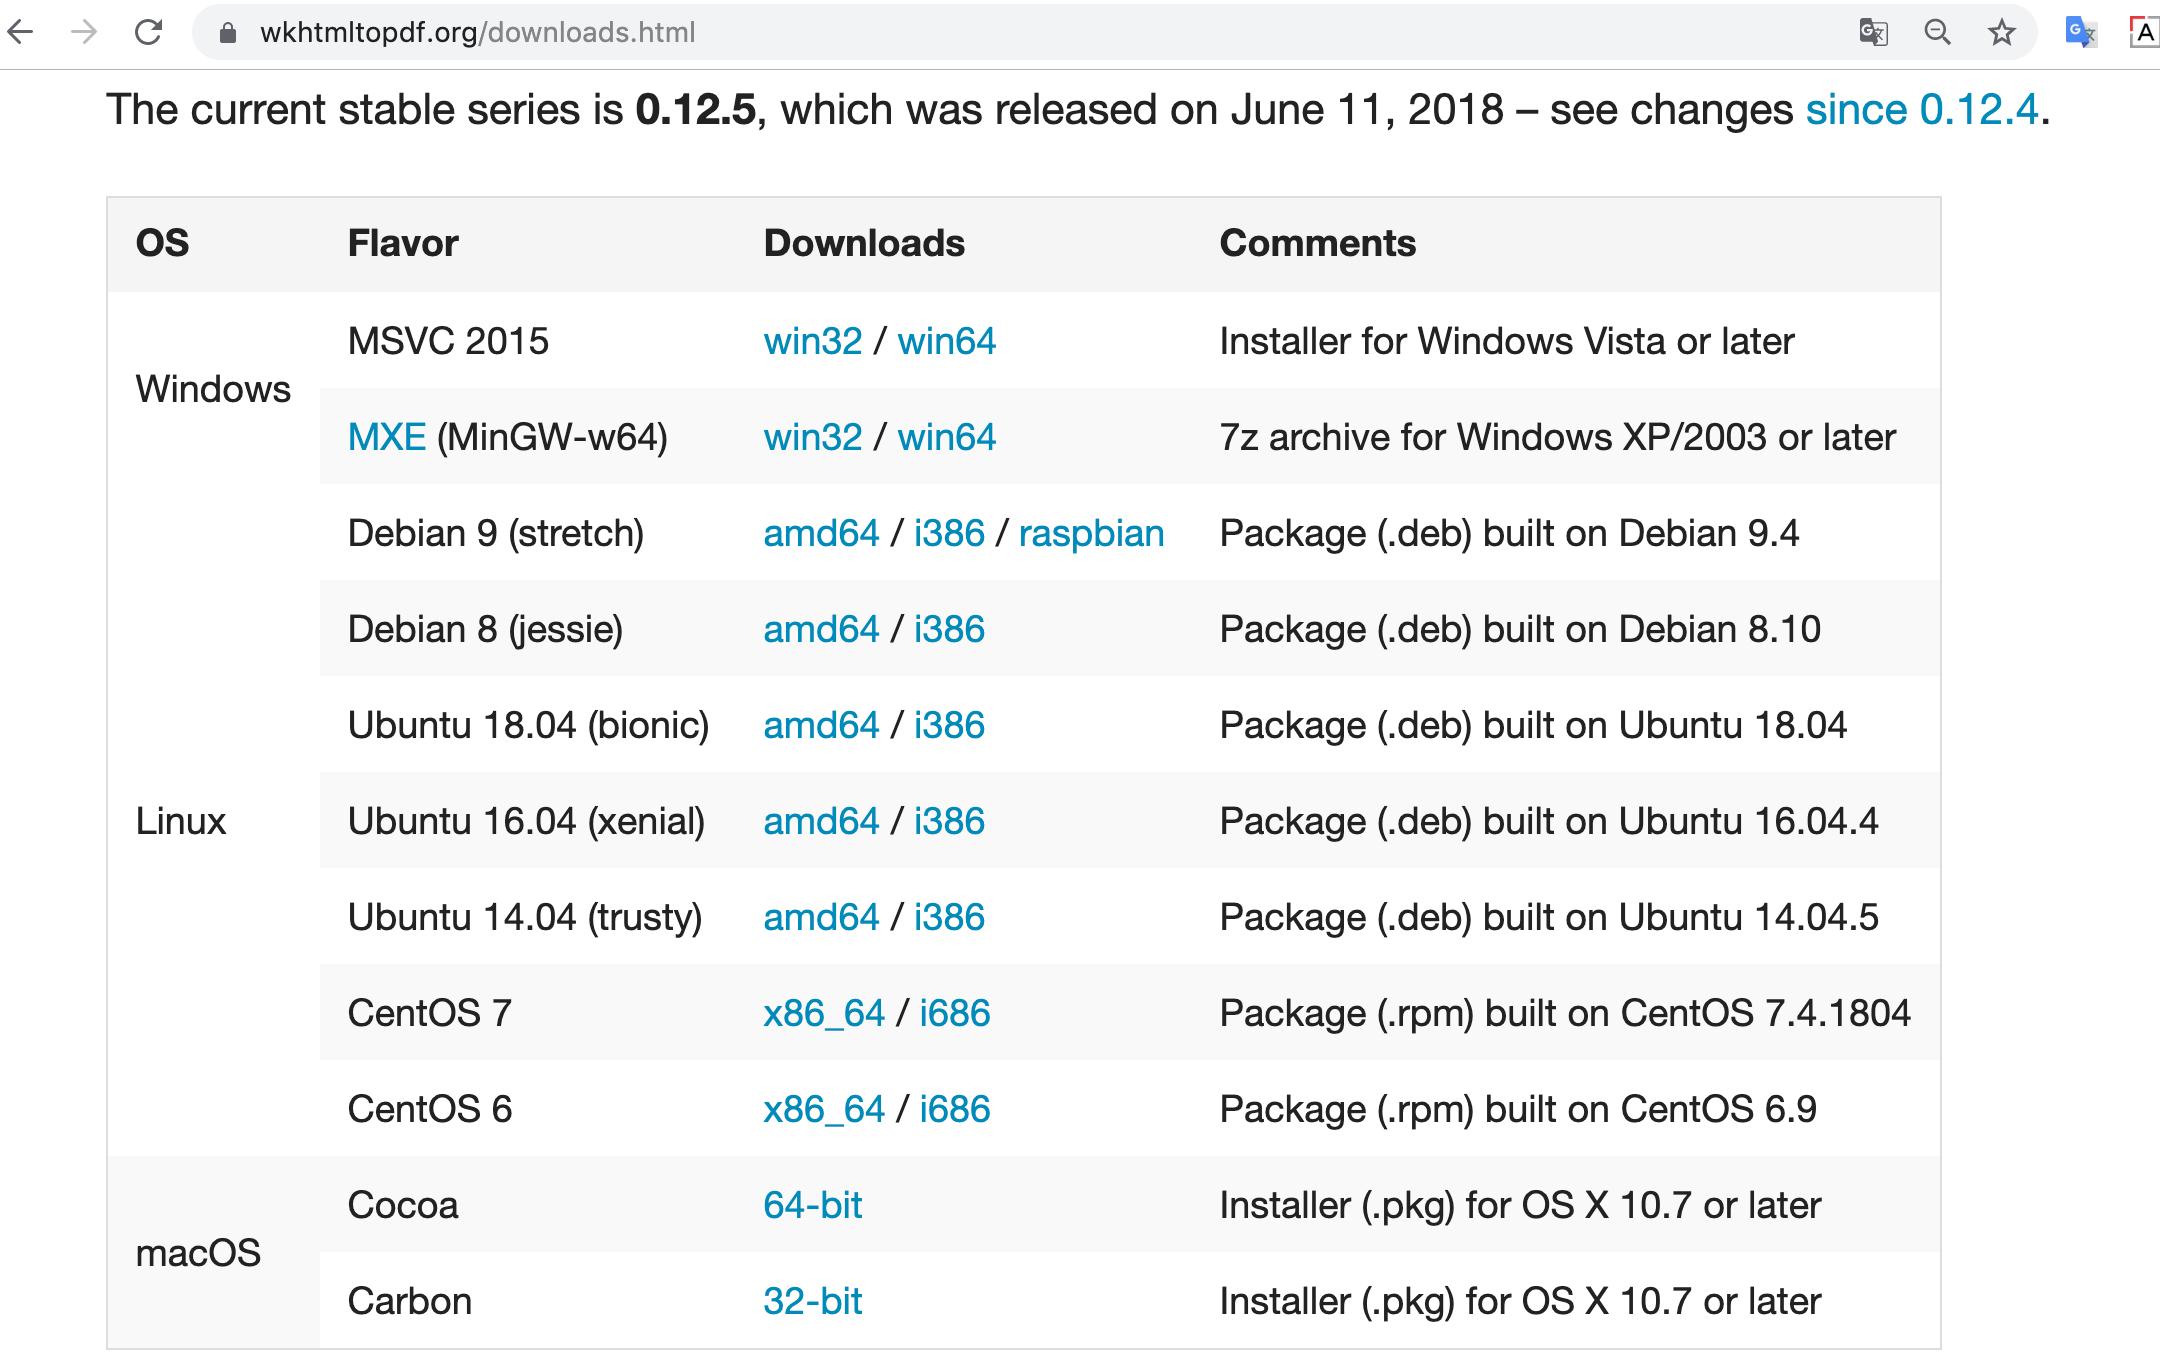Click the zoom magnifier icon in address bar
The width and height of the screenshot is (2160, 1364).
[1937, 32]
